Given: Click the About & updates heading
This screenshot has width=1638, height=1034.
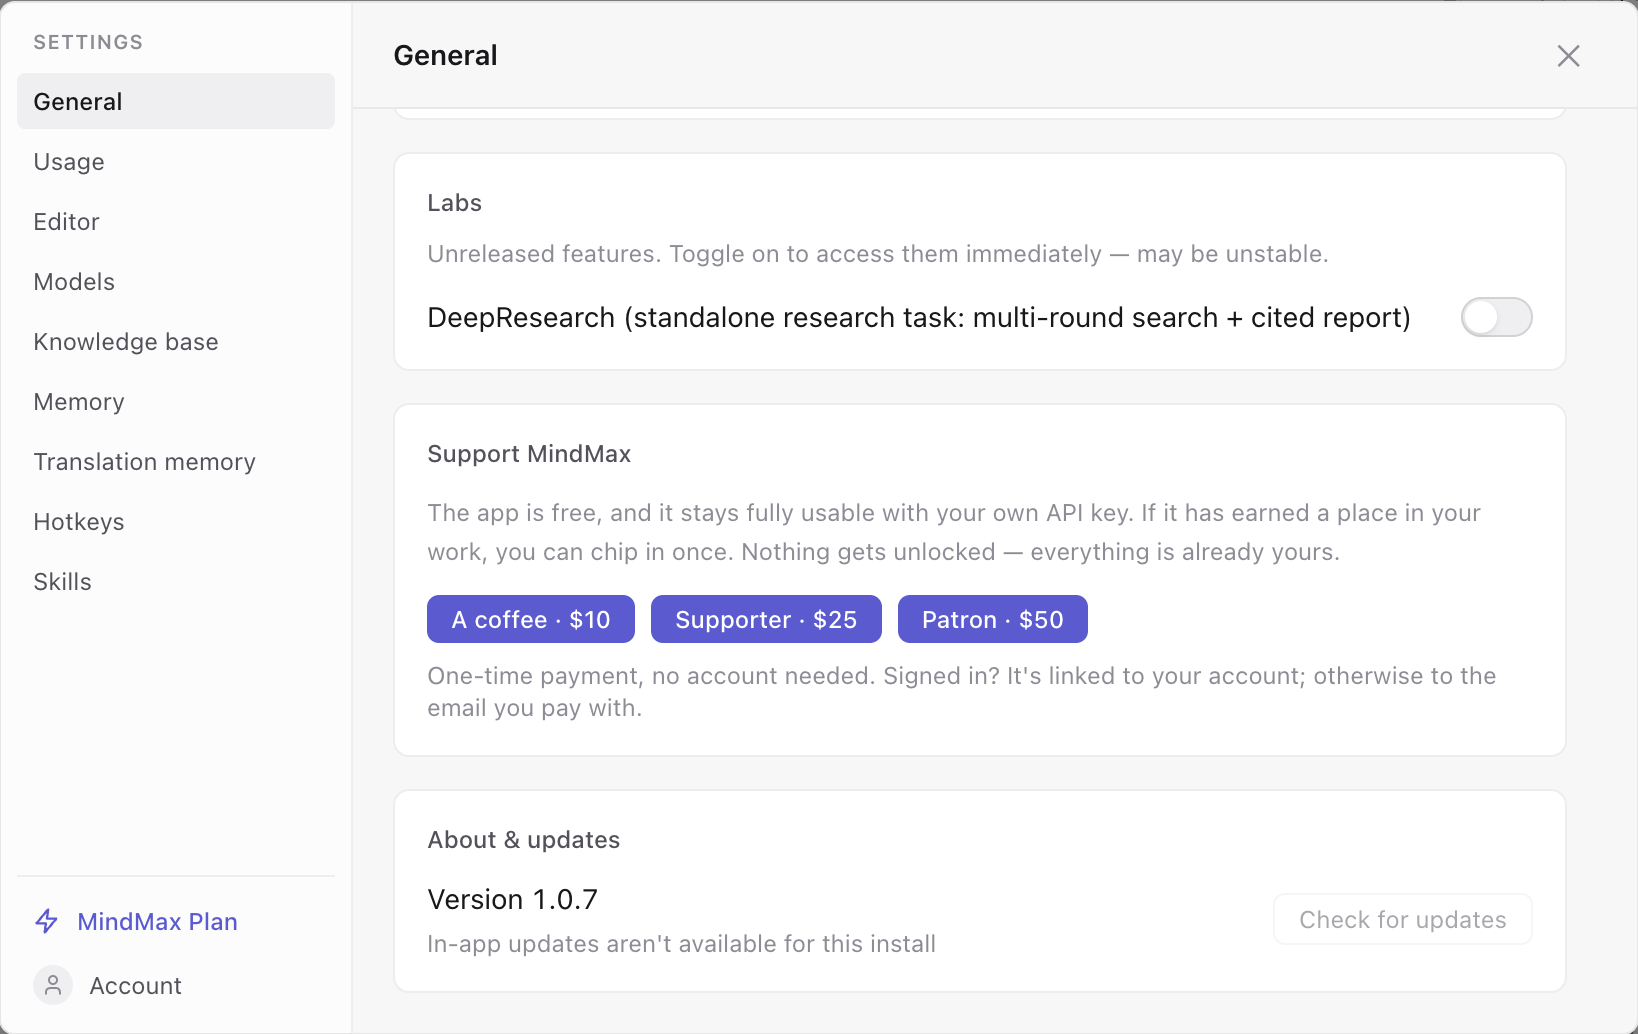Looking at the screenshot, I should 524,840.
